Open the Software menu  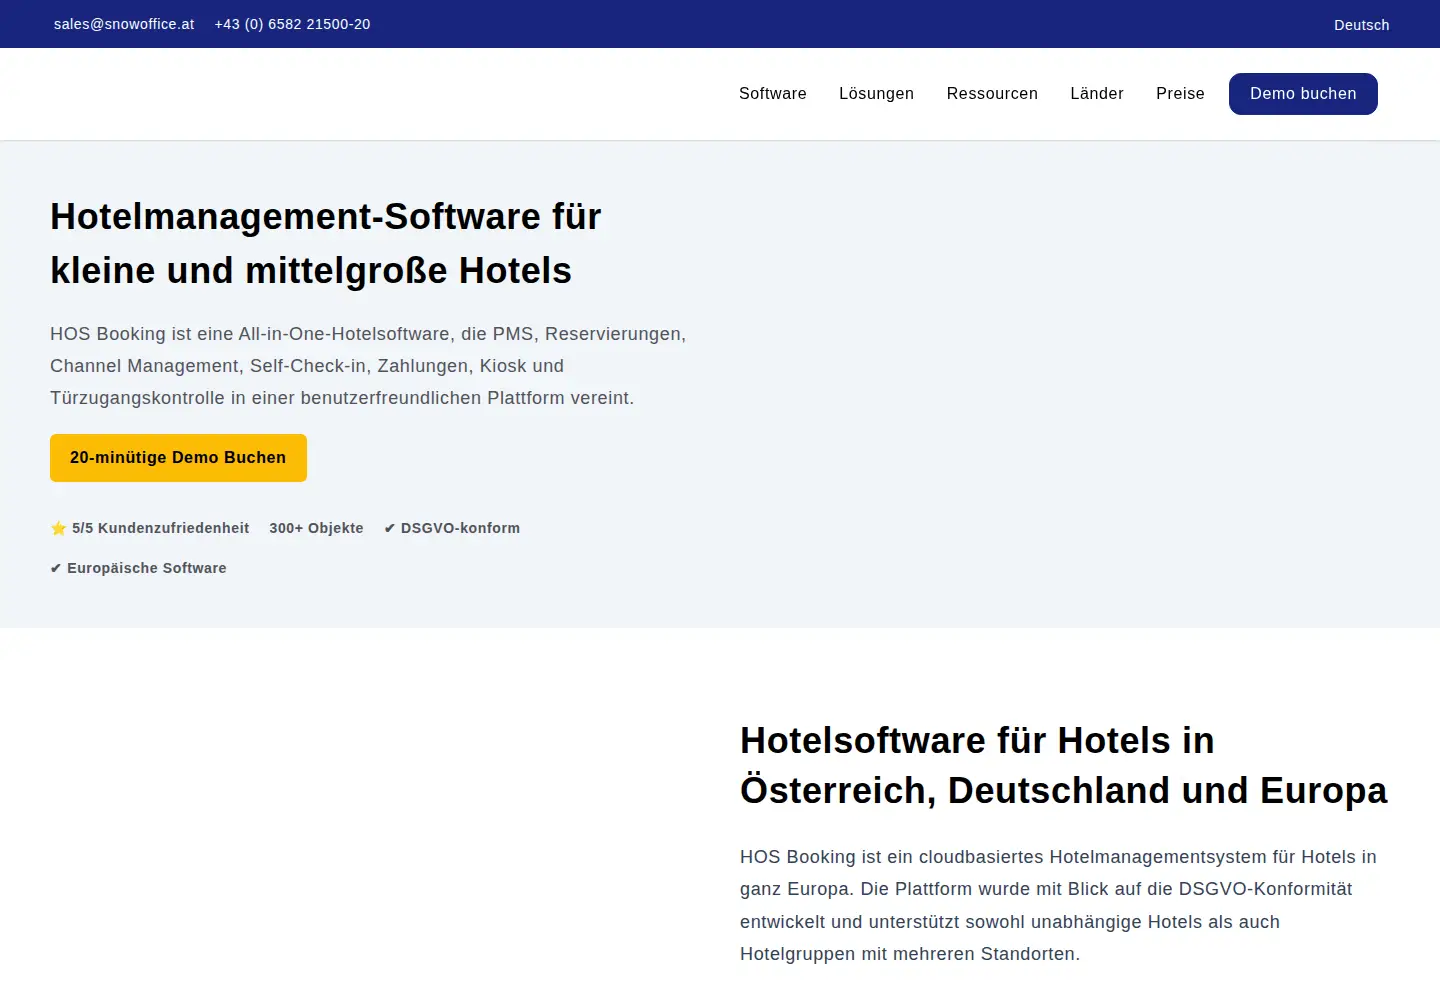773,93
